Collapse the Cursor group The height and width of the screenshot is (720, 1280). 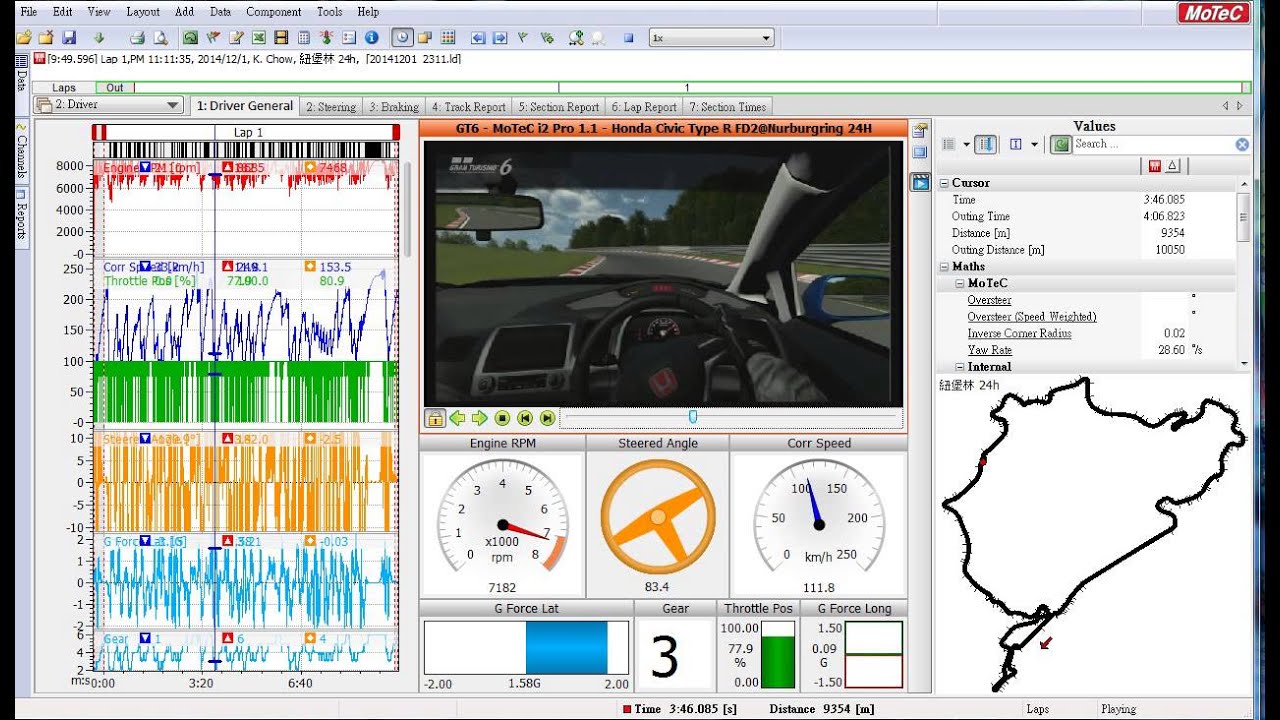[944, 183]
